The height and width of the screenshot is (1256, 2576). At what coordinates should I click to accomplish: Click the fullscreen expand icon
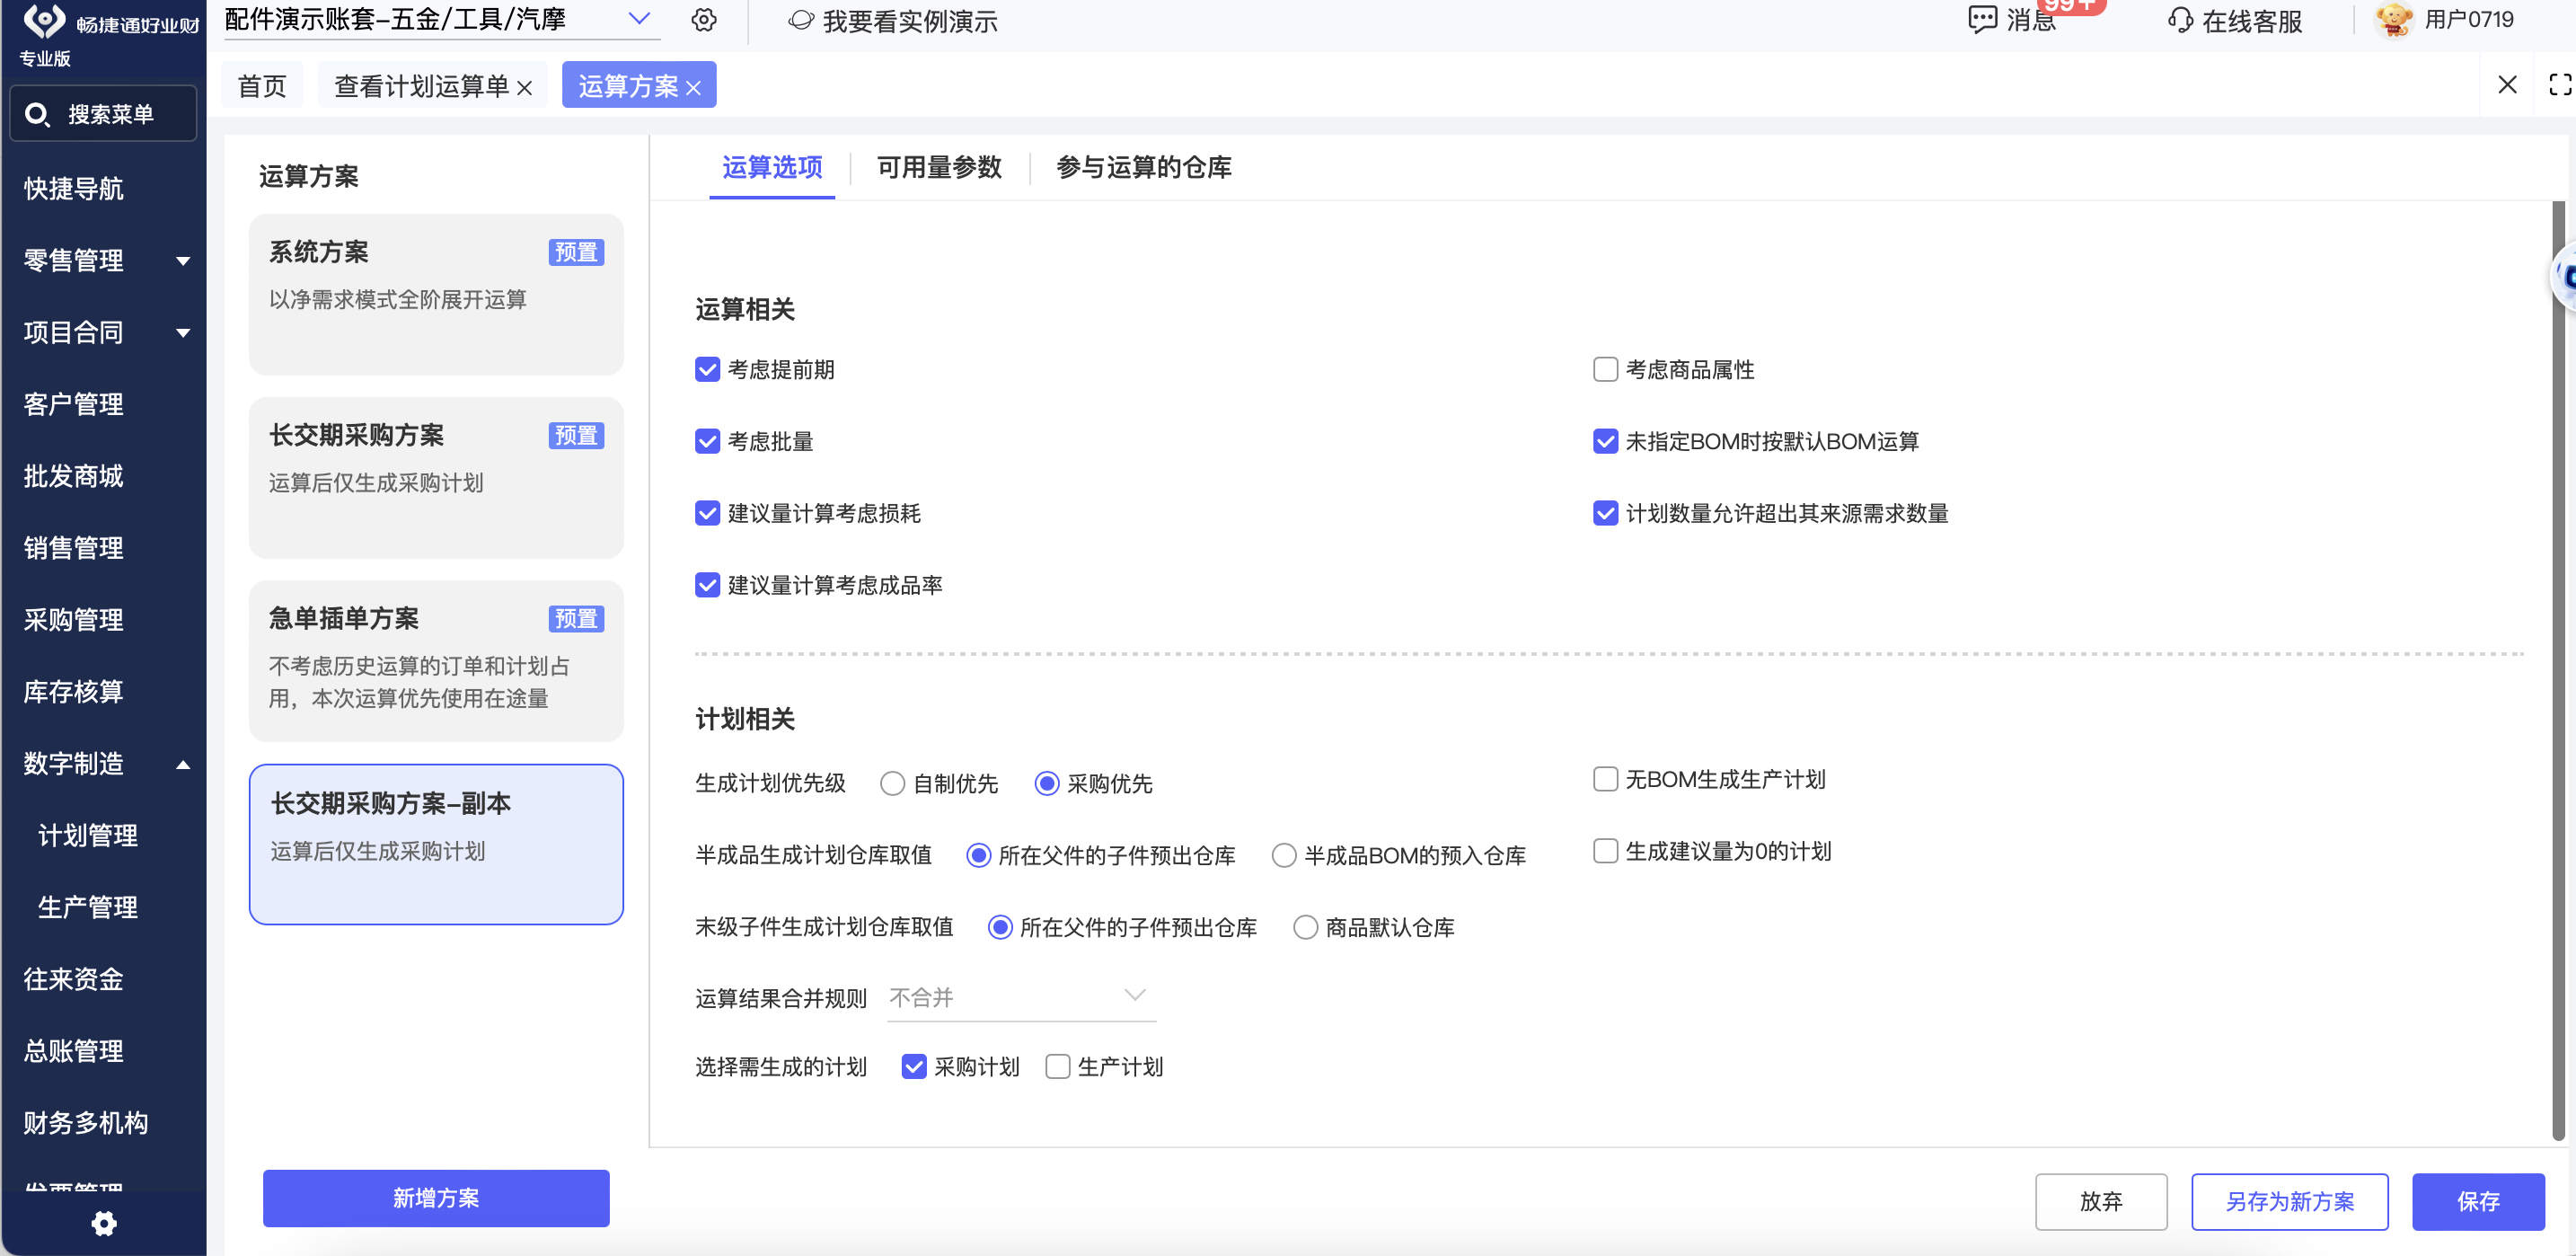(x=2559, y=85)
